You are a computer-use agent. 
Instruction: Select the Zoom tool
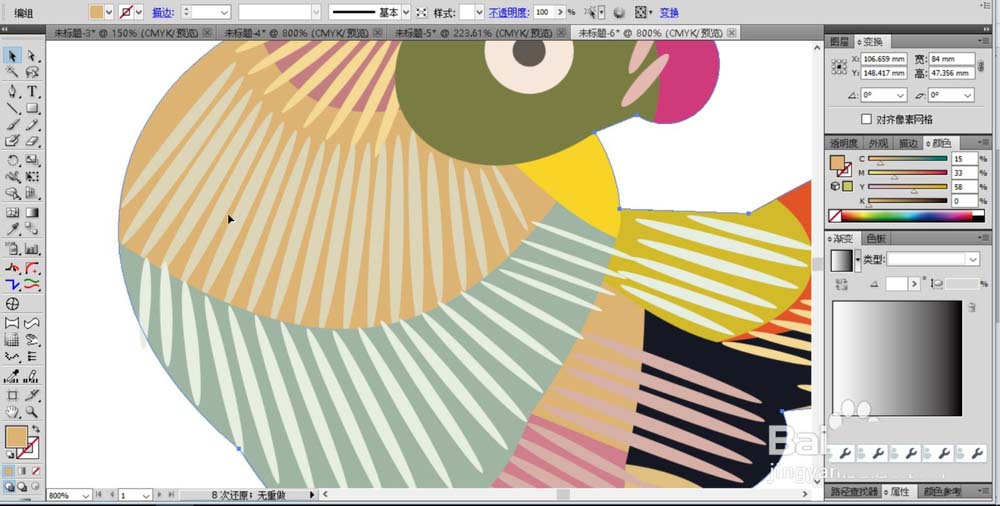point(32,412)
